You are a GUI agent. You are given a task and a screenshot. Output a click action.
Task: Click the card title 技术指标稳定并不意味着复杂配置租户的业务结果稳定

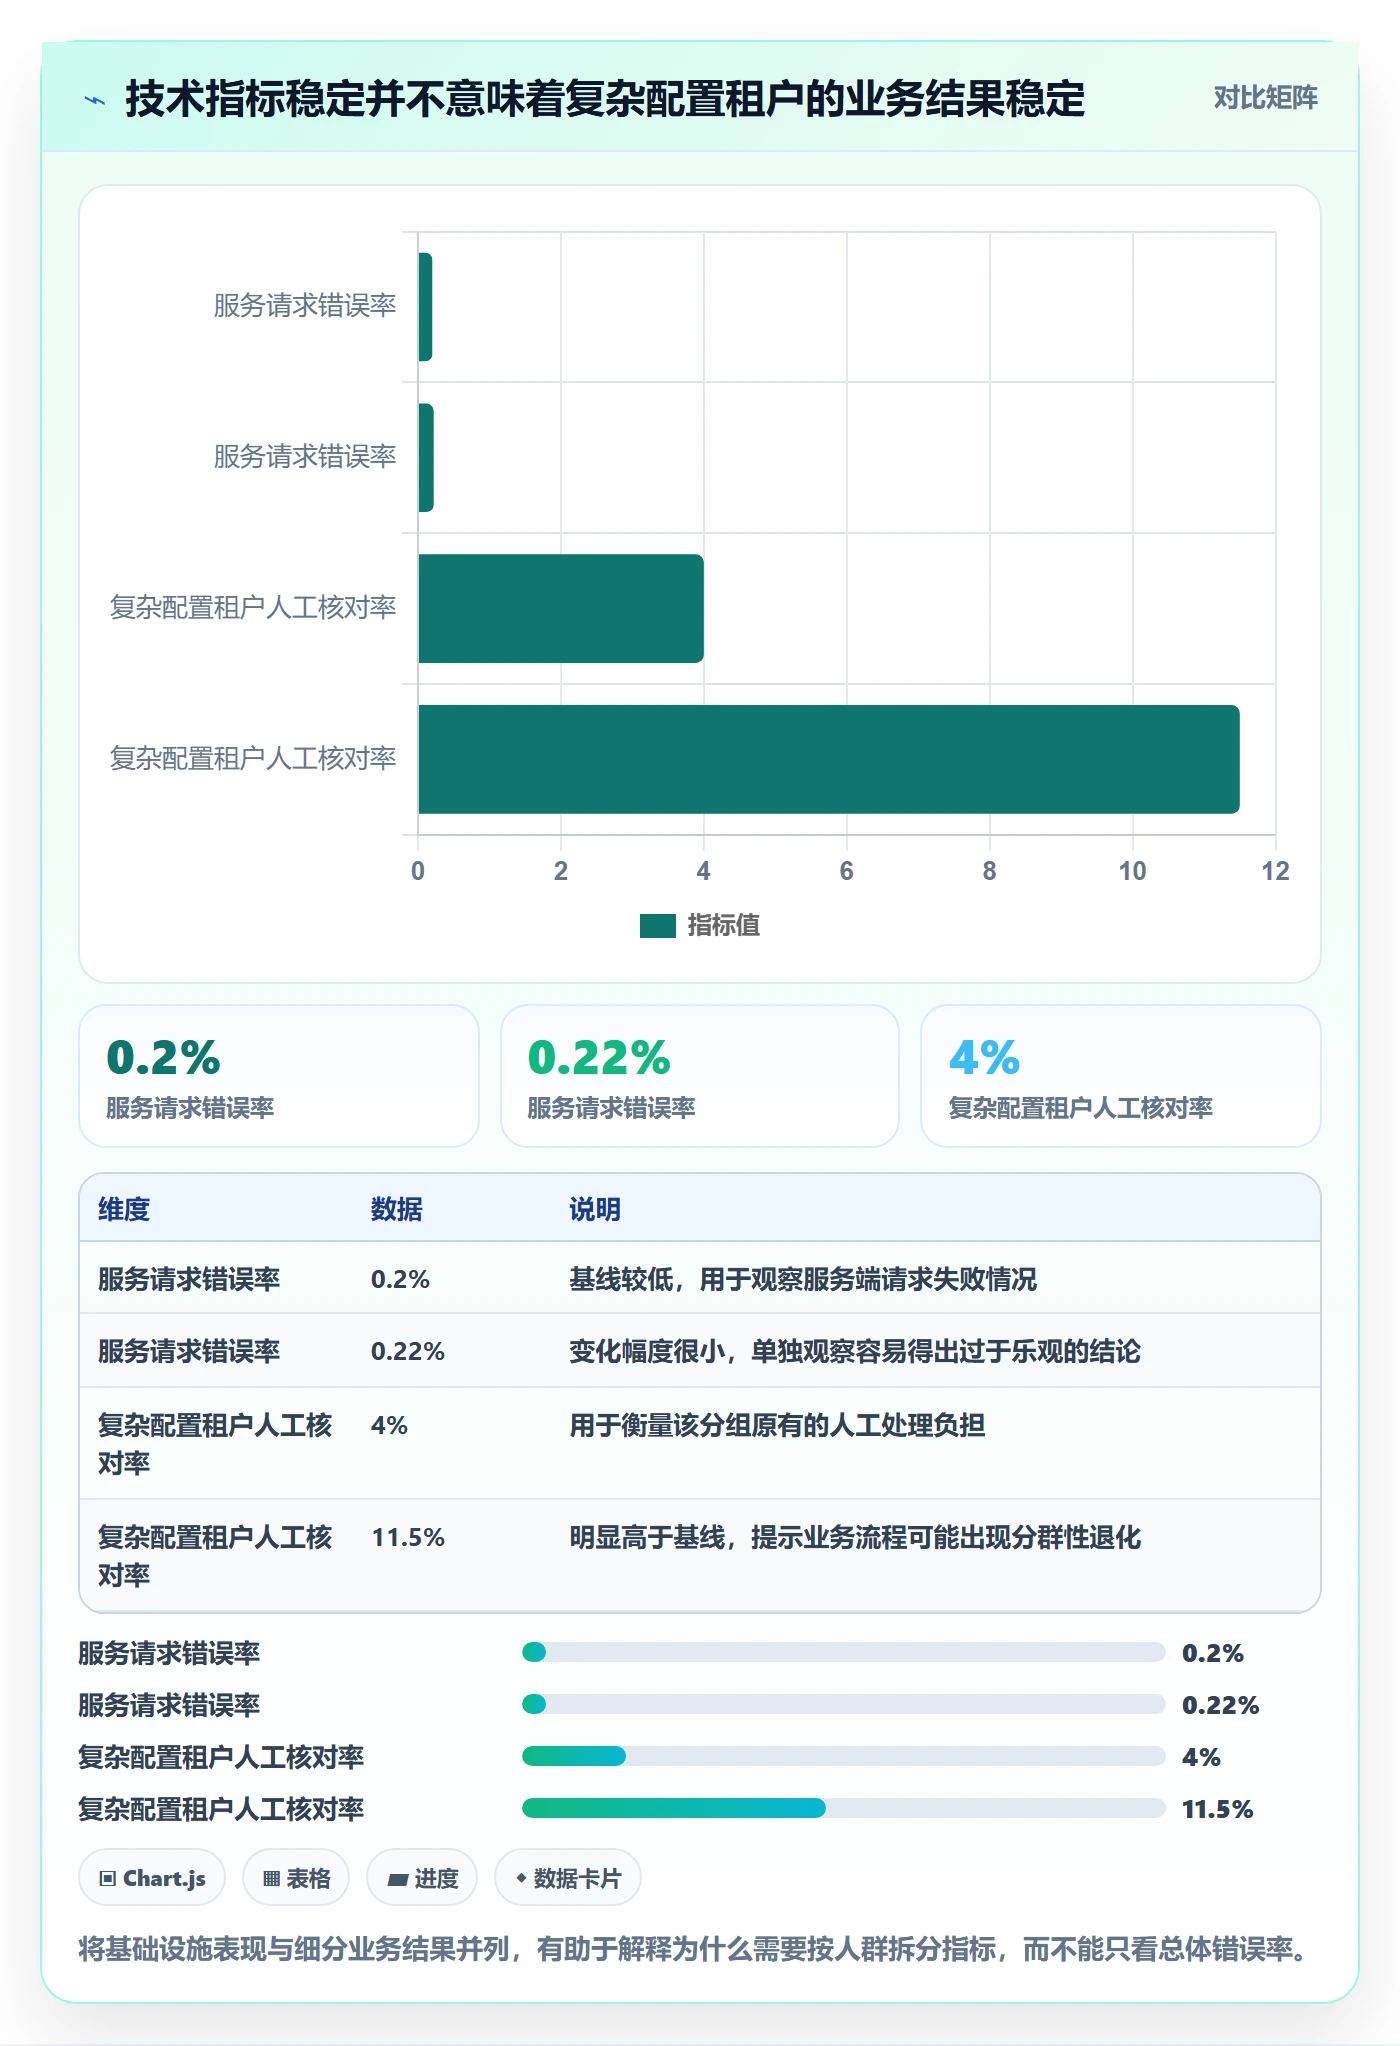pyautogui.click(x=605, y=99)
